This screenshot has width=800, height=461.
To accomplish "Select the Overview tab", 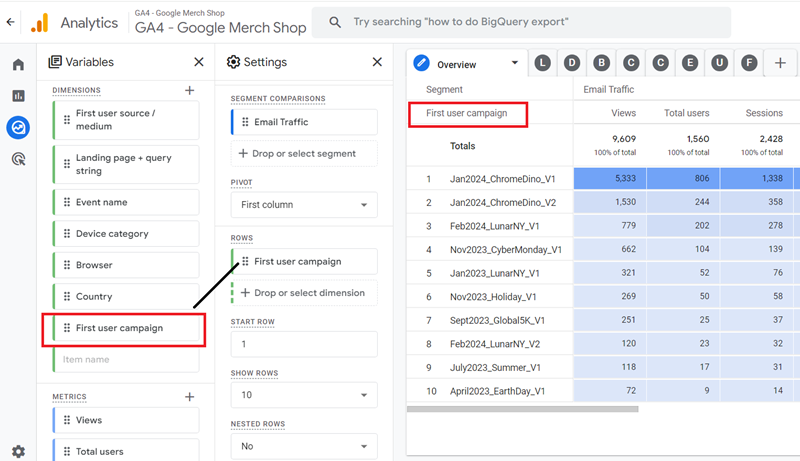I will [456, 65].
